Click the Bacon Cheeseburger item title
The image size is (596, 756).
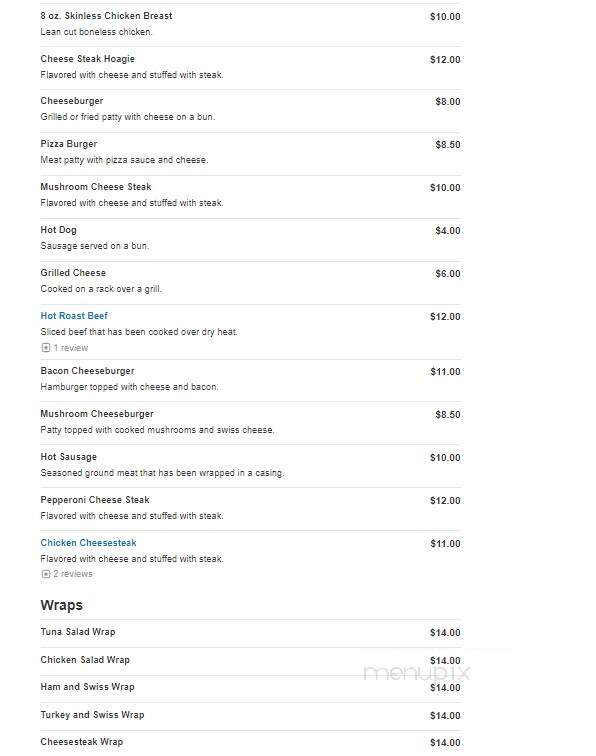pyautogui.click(x=87, y=371)
